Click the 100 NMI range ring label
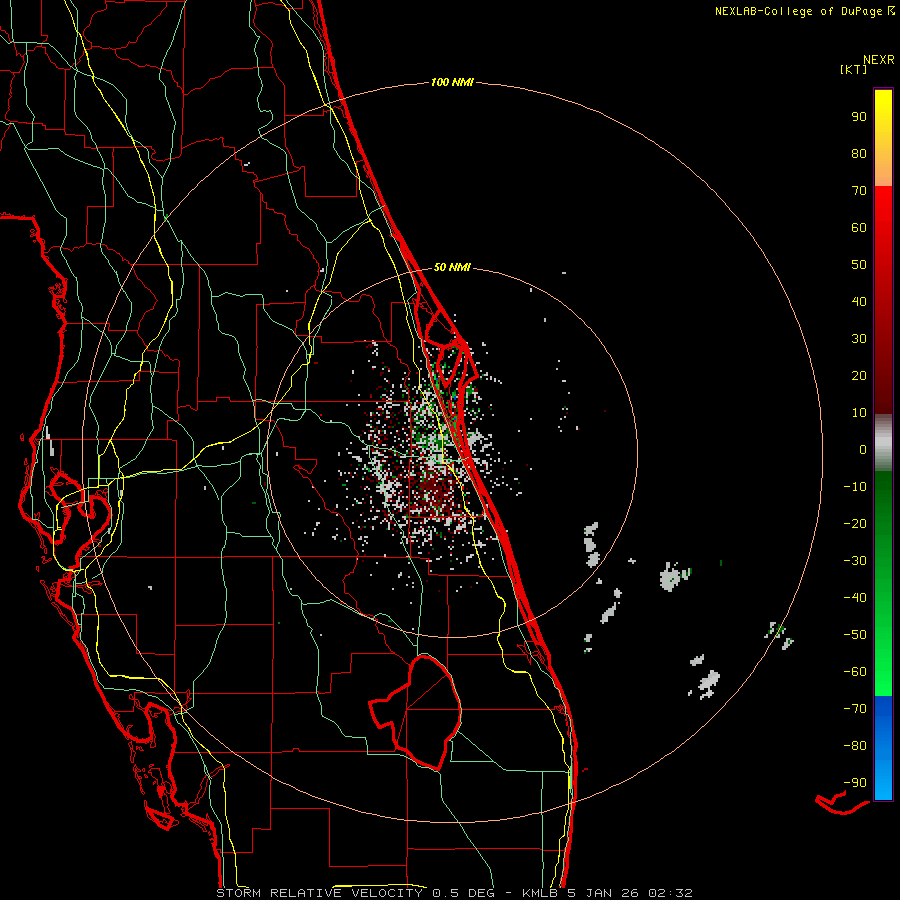The width and height of the screenshot is (900, 900). (452, 82)
